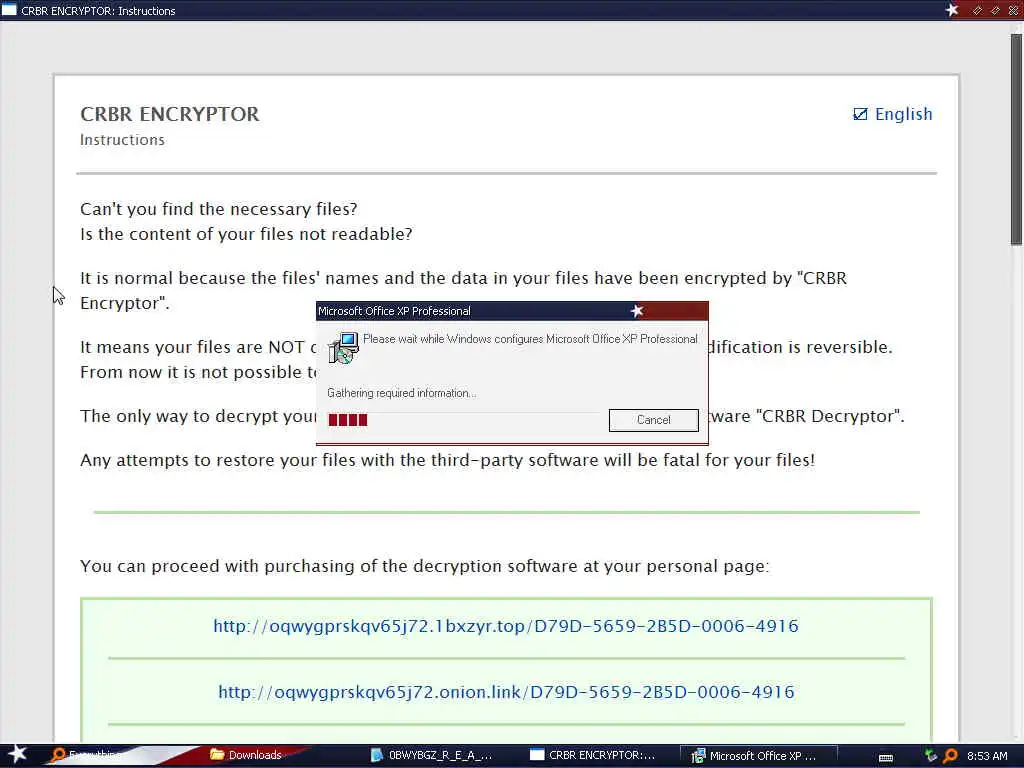The height and width of the screenshot is (768, 1024).
Task: Click the 8:53 AM clock
Action: (987, 756)
